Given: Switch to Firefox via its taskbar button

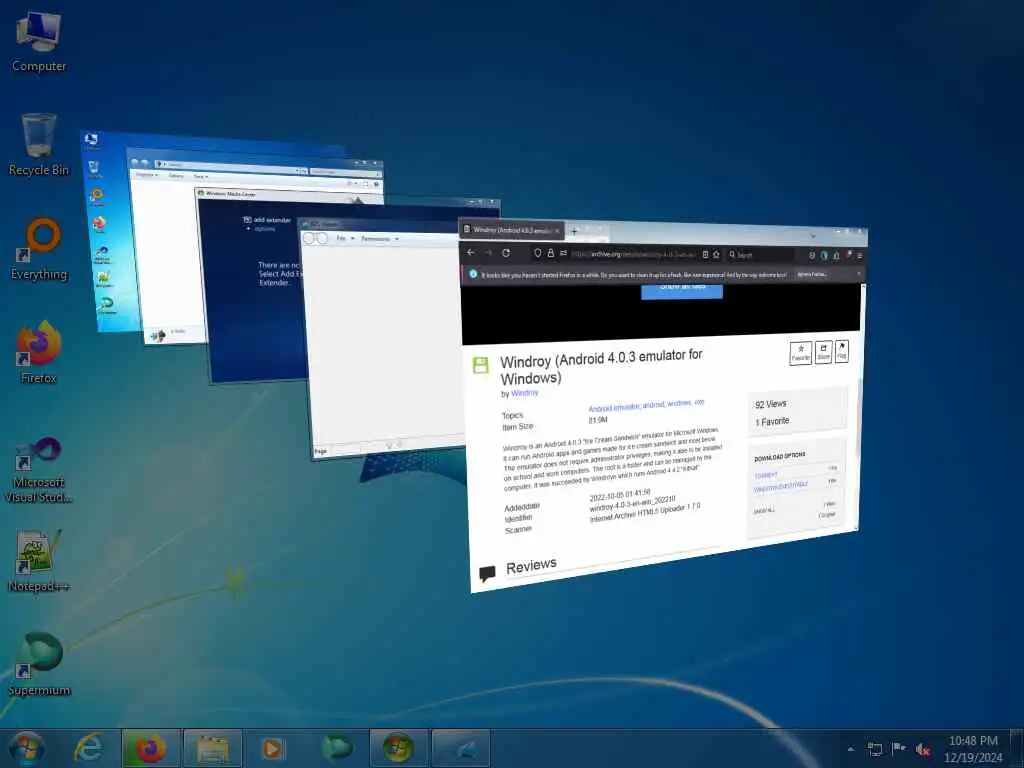Looking at the screenshot, I should (150, 748).
